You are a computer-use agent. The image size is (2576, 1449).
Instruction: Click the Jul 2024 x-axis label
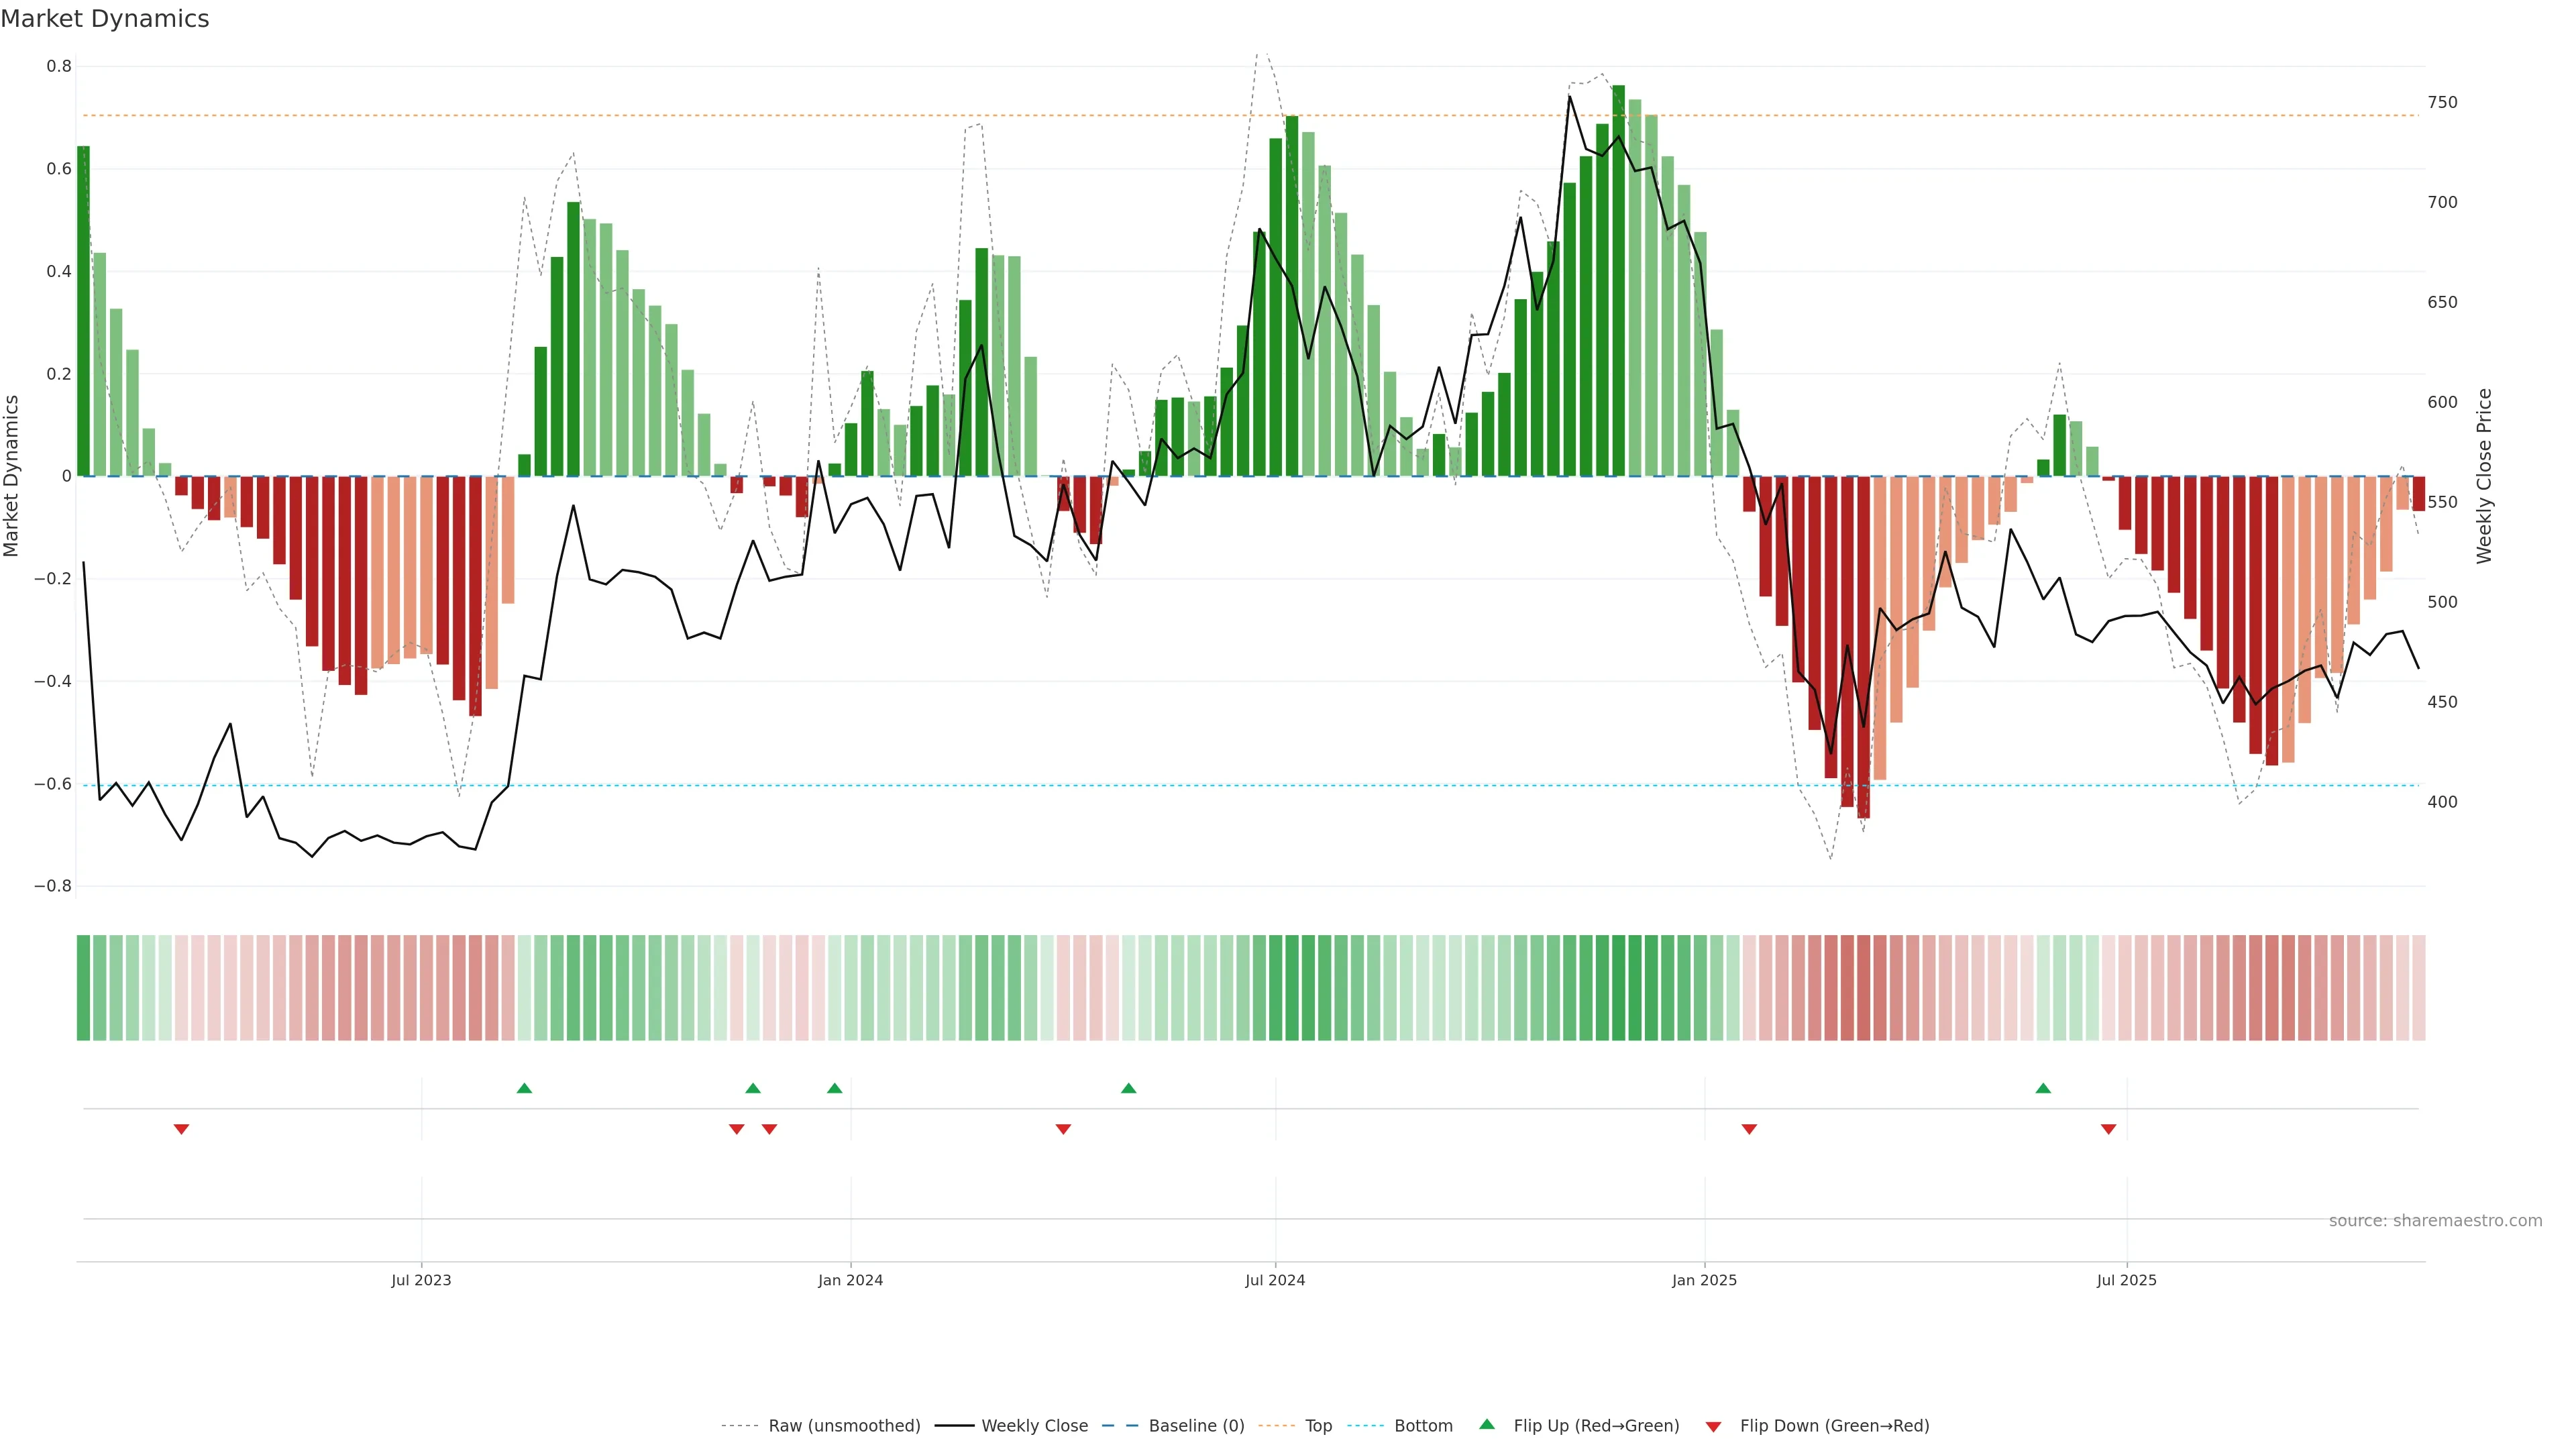click(1275, 1280)
